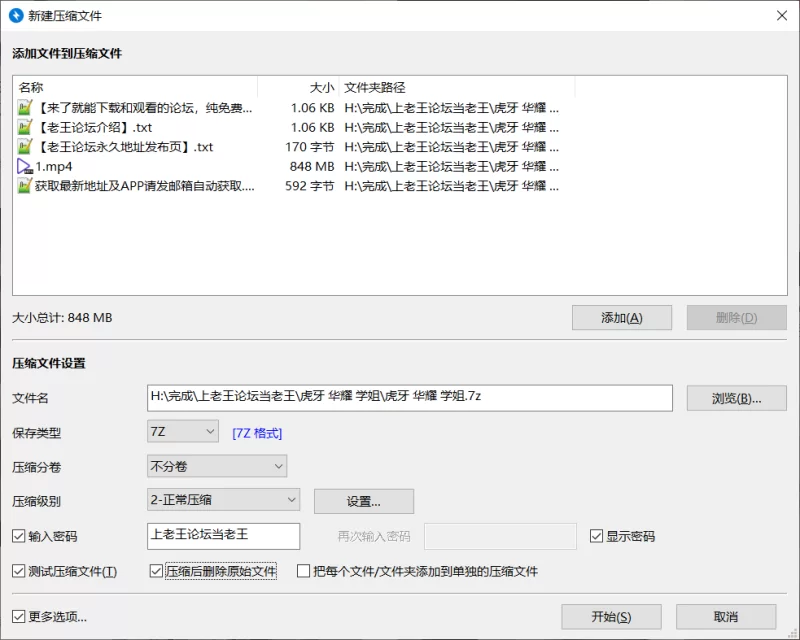Select the 1.mp4 file name
This screenshot has height=640, width=800.
(x=54, y=166)
